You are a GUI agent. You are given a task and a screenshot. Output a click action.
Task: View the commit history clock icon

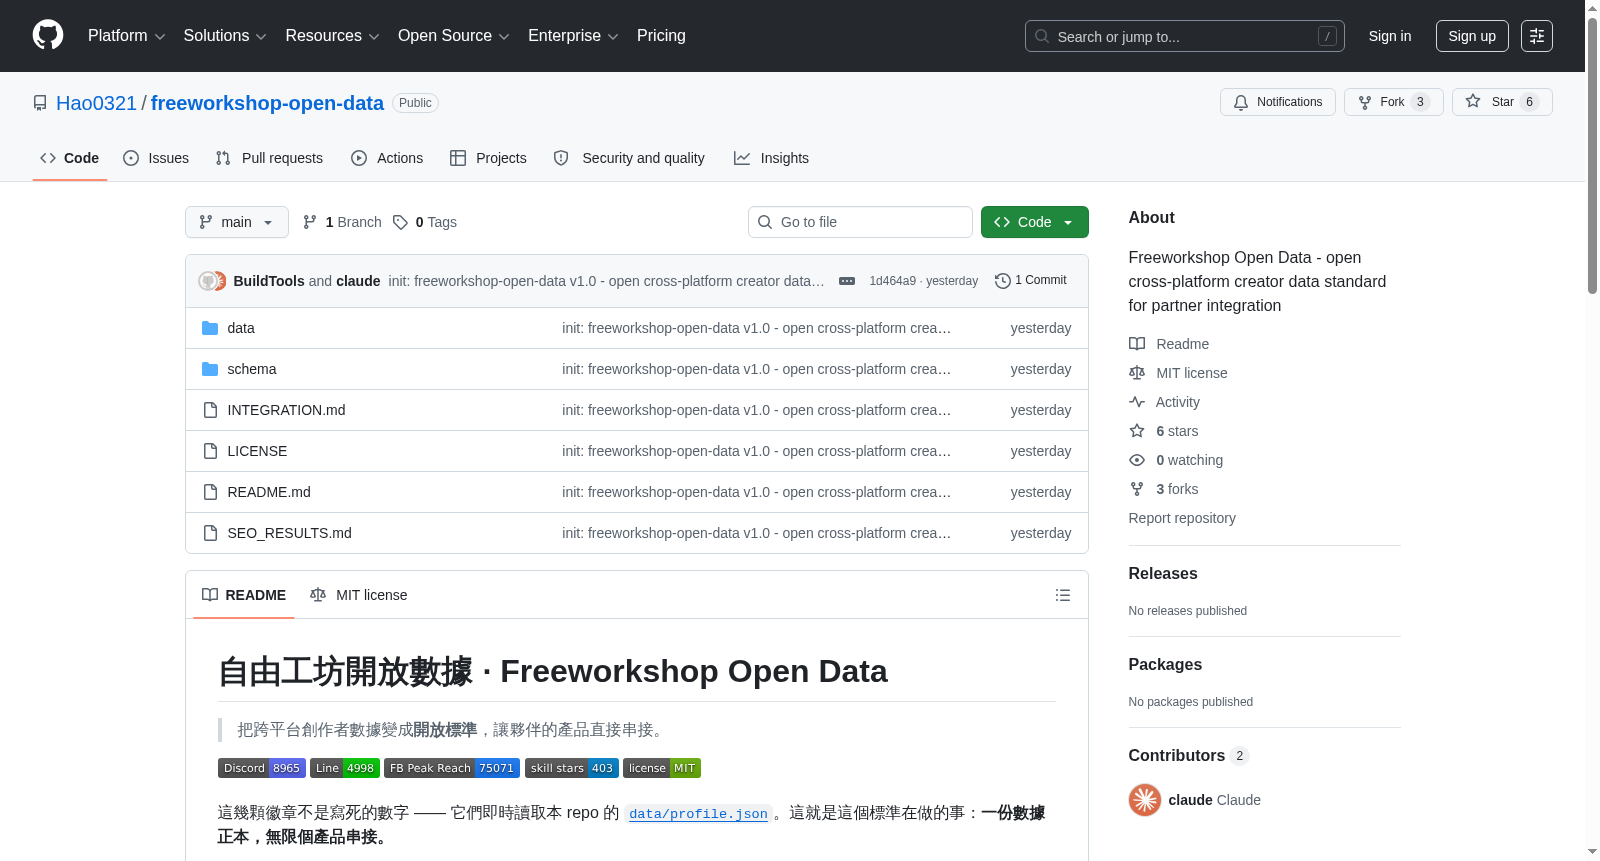coord(1002,281)
